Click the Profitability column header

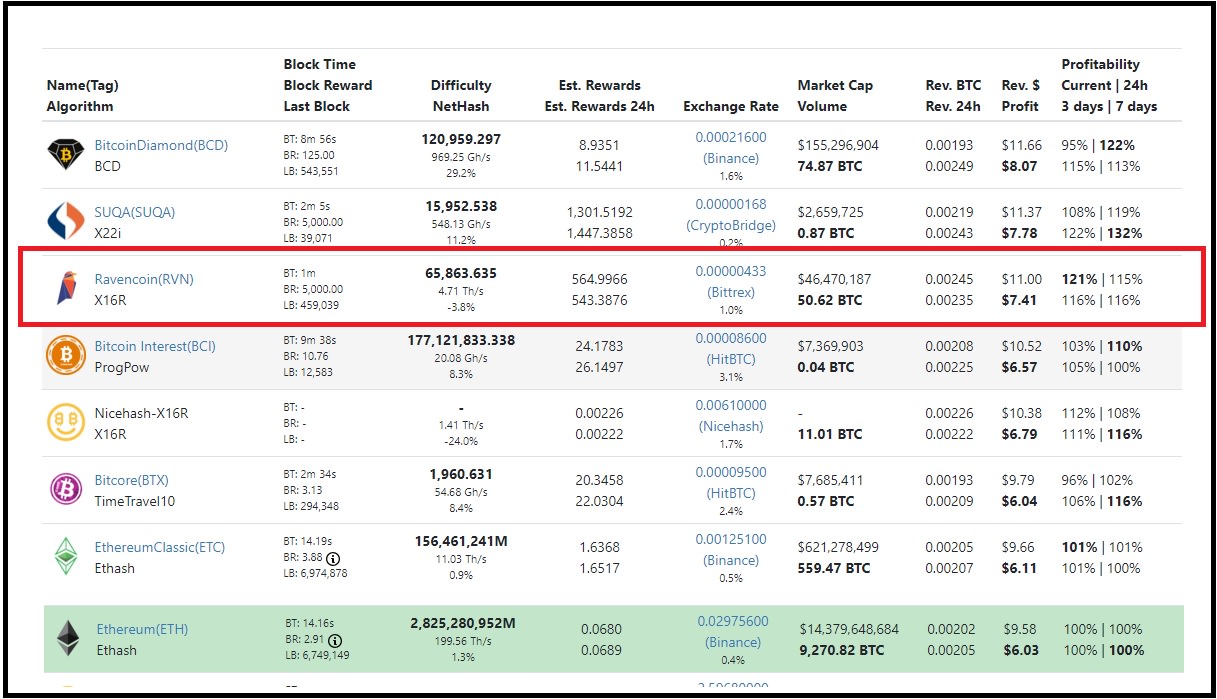pos(1101,65)
